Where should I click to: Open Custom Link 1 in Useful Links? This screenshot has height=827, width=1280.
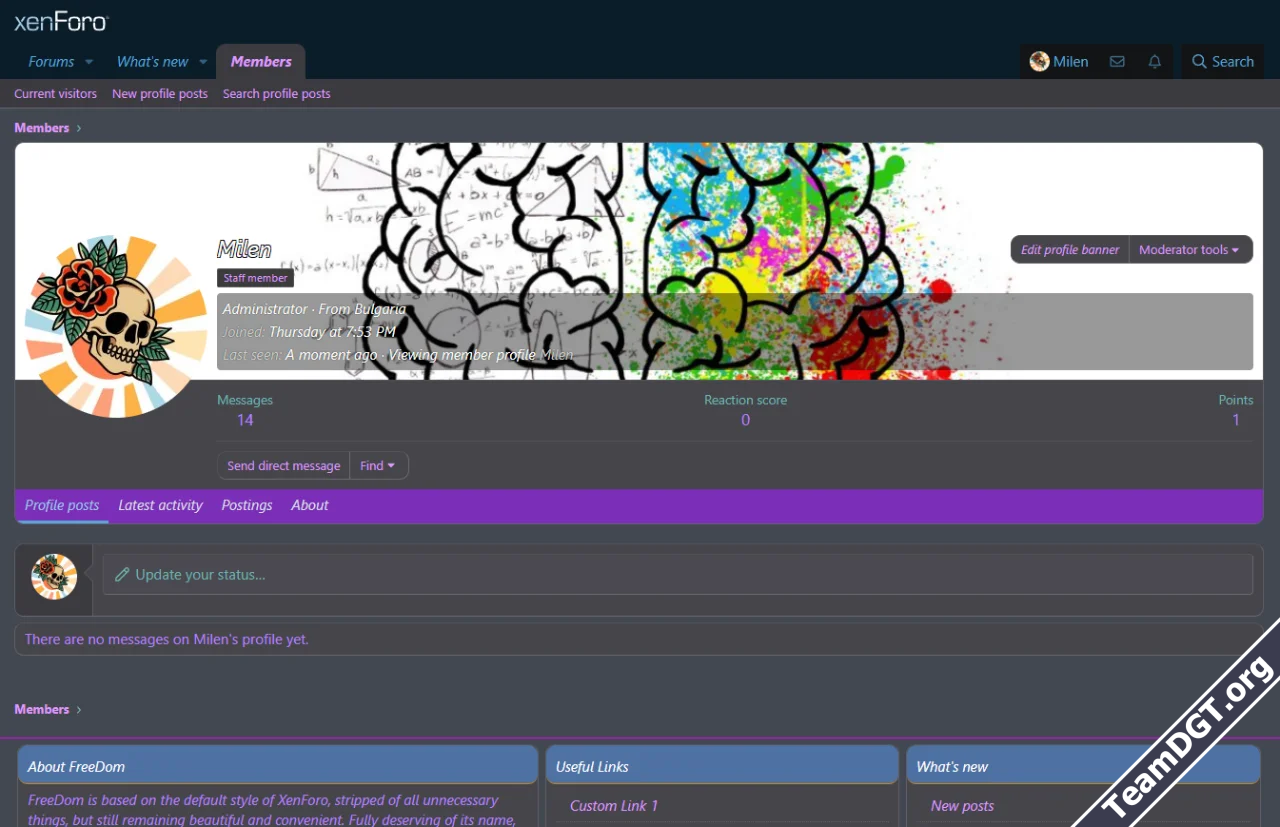[x=614, y=806]
